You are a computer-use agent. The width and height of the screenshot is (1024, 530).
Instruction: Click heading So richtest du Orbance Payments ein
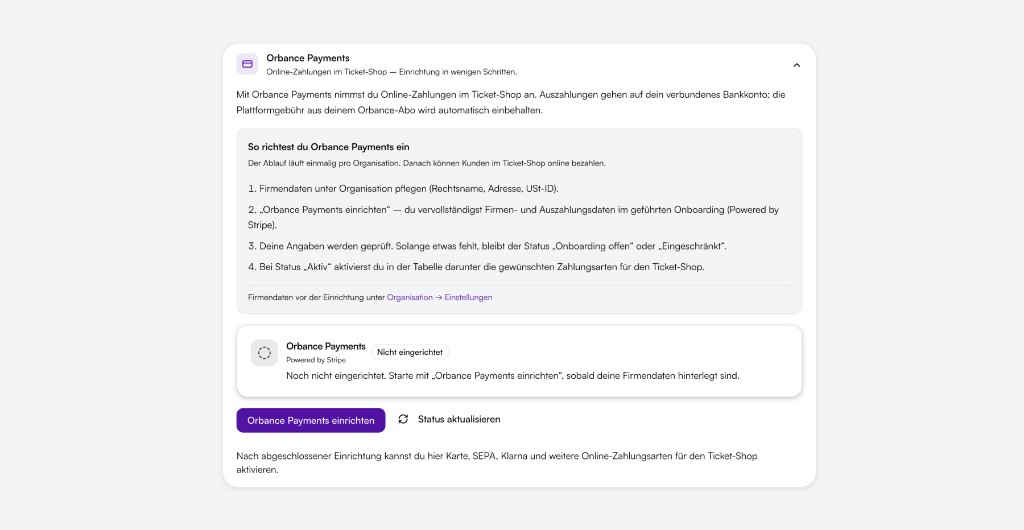[328, 147]
